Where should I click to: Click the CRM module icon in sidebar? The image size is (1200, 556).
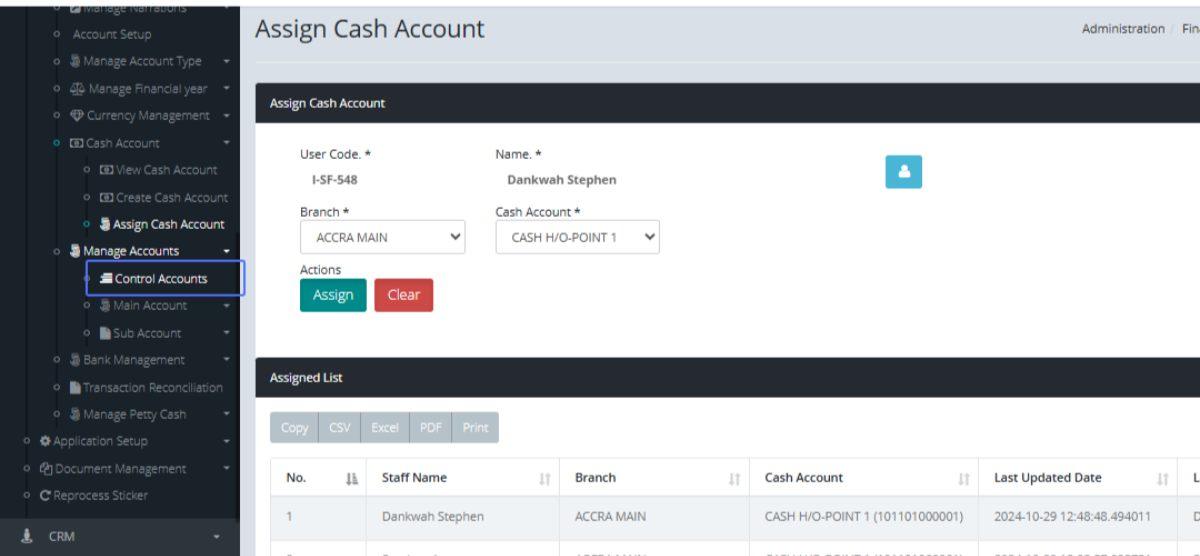[x=27, y=536]
